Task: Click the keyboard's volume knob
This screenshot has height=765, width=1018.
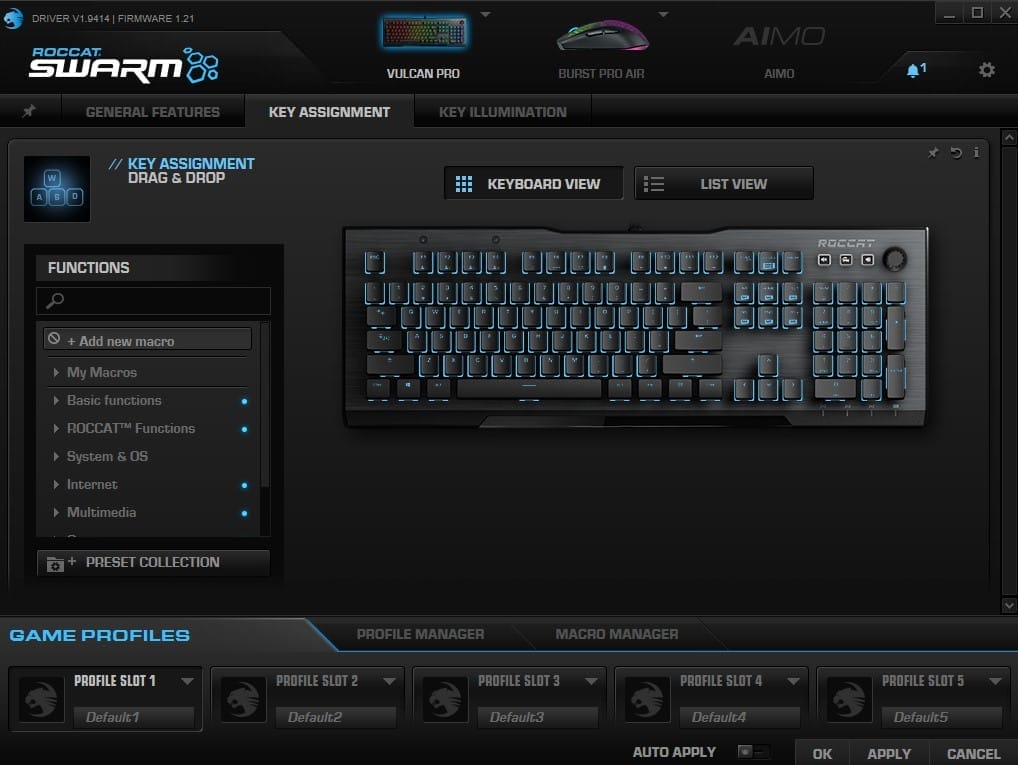Action: [893, 258]
